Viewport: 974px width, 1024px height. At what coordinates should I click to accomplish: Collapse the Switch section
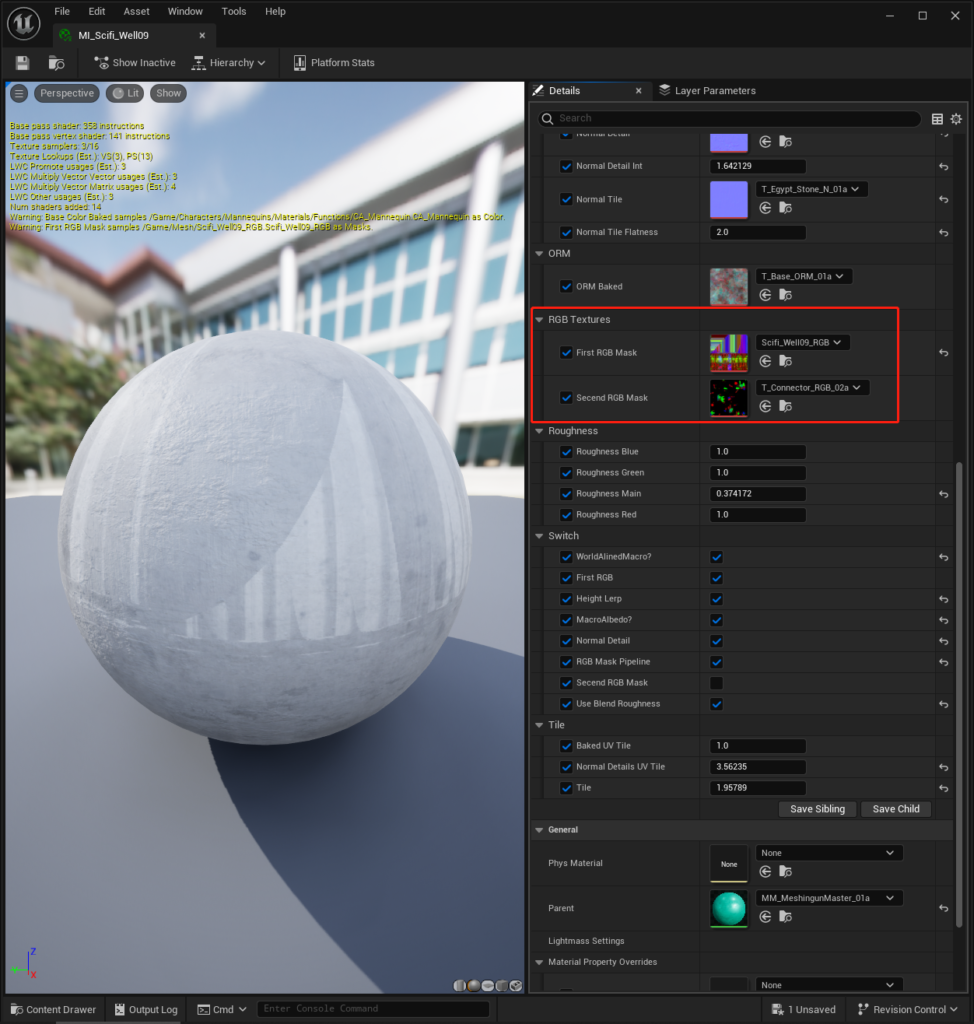coord(539,536)
